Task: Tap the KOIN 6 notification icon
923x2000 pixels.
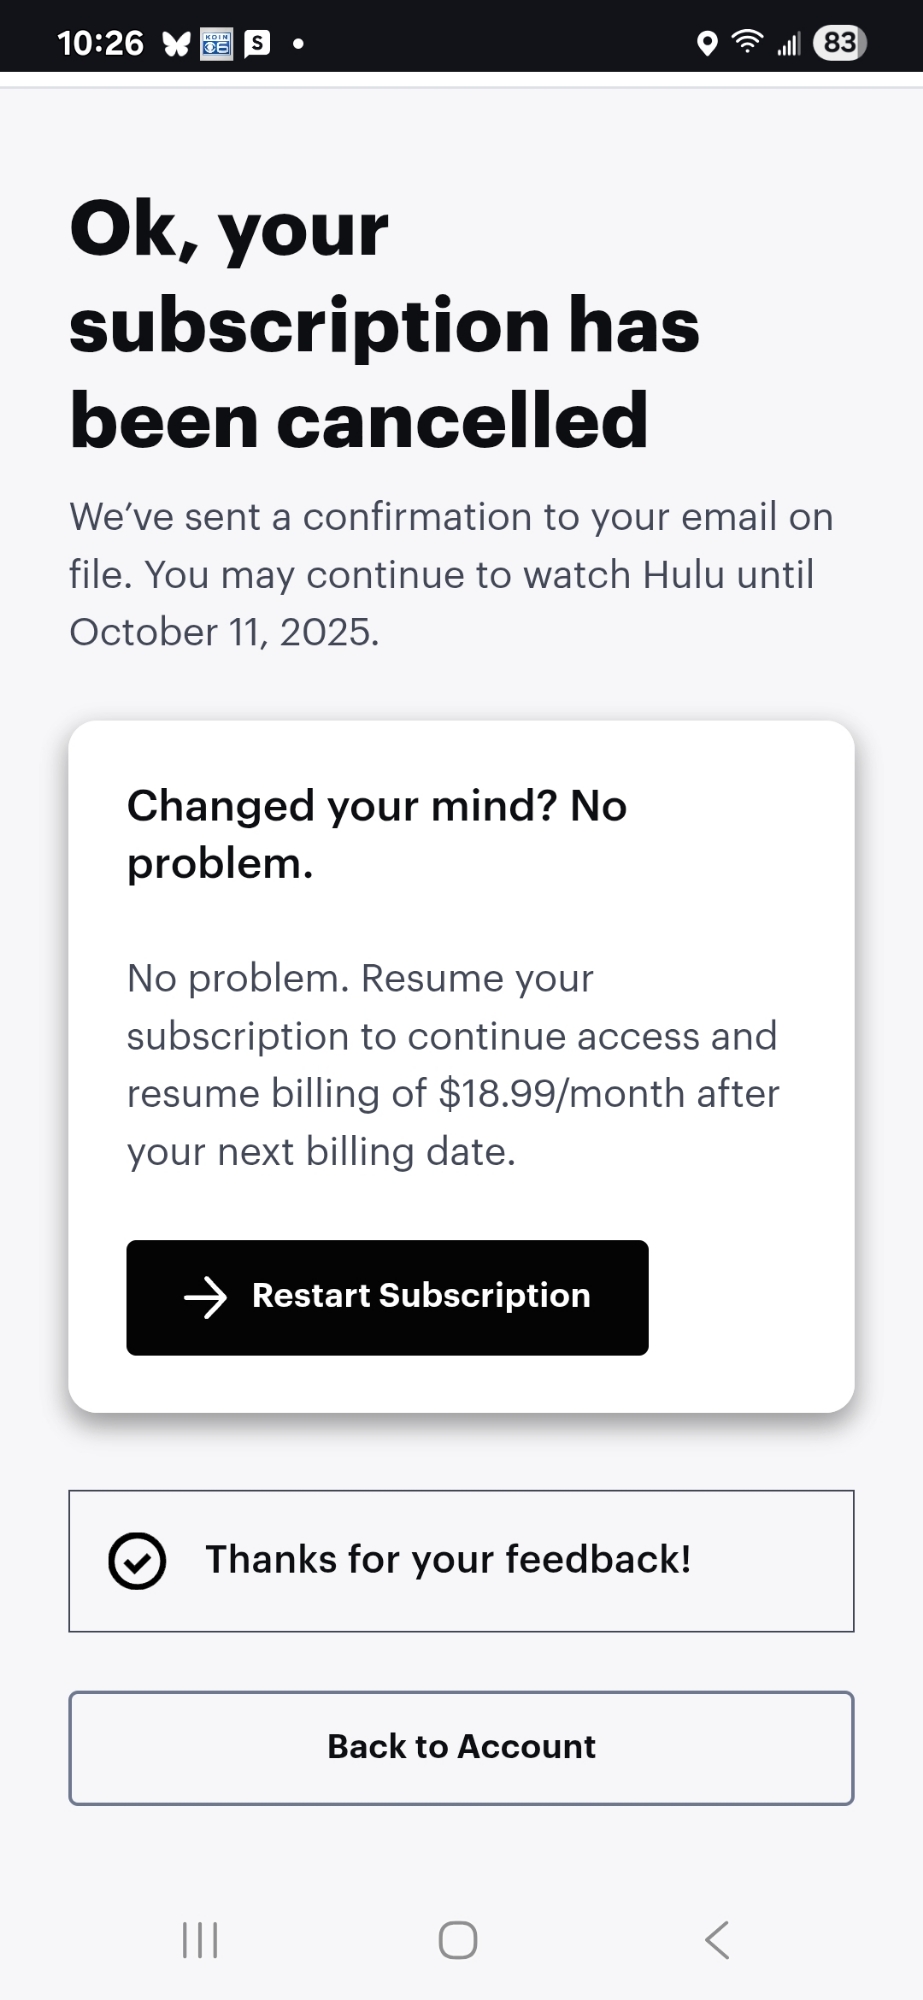Action: (216, 44)
